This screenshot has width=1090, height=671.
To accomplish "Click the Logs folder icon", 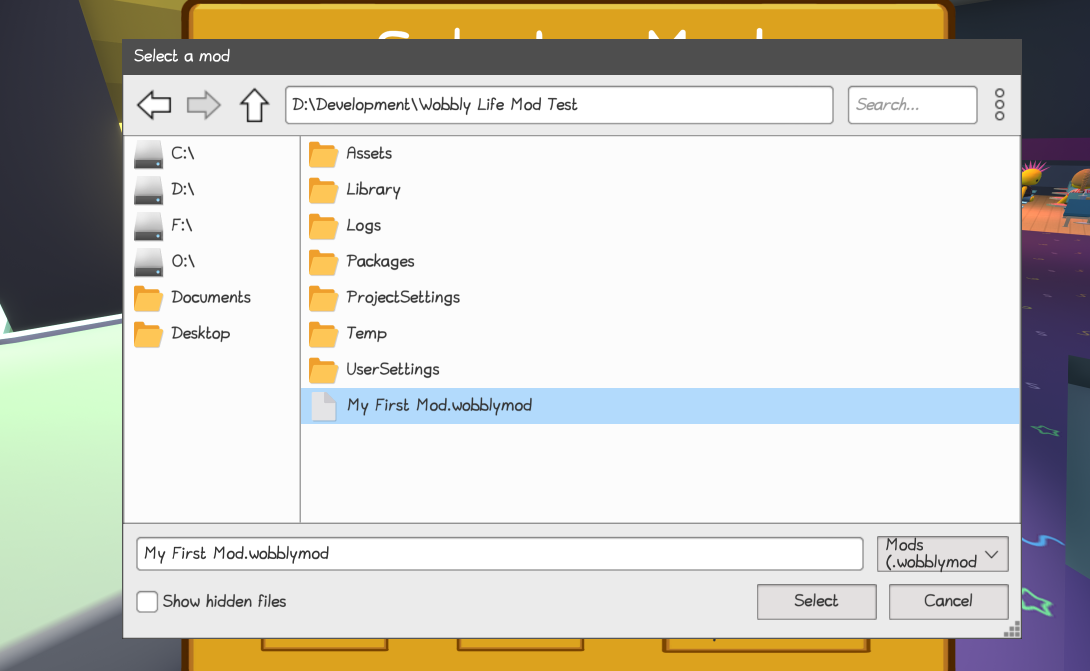I will click(x=323, y=227).
